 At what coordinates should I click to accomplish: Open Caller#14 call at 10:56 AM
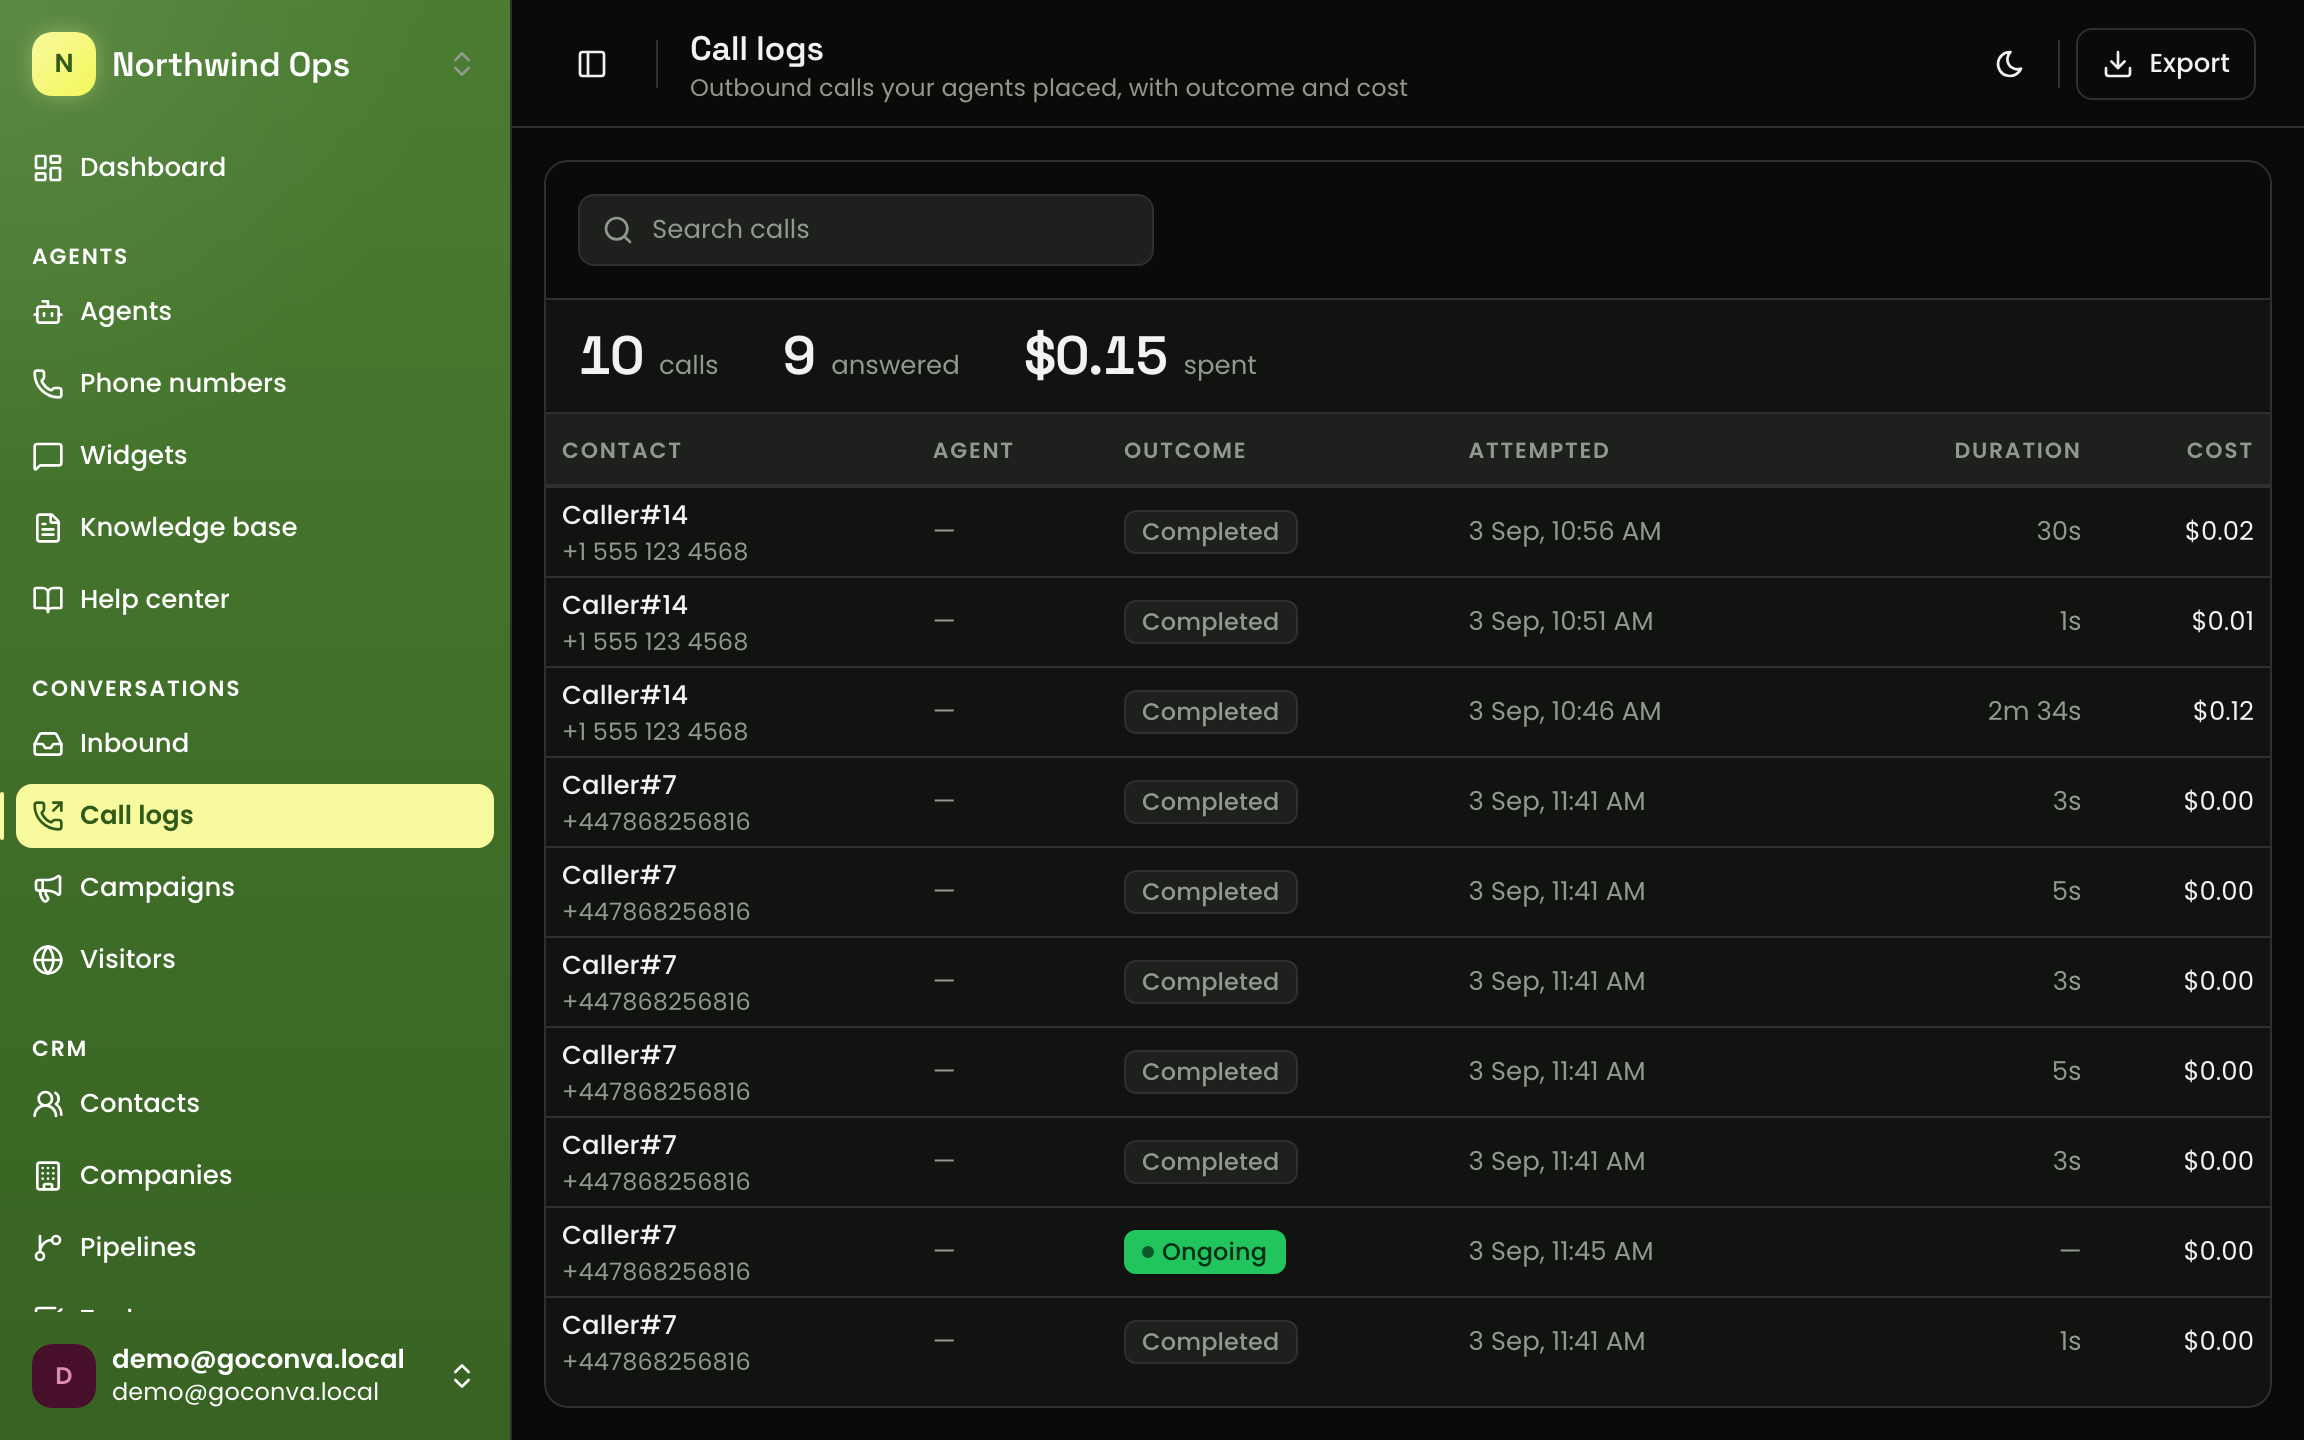click(1408, 532)
